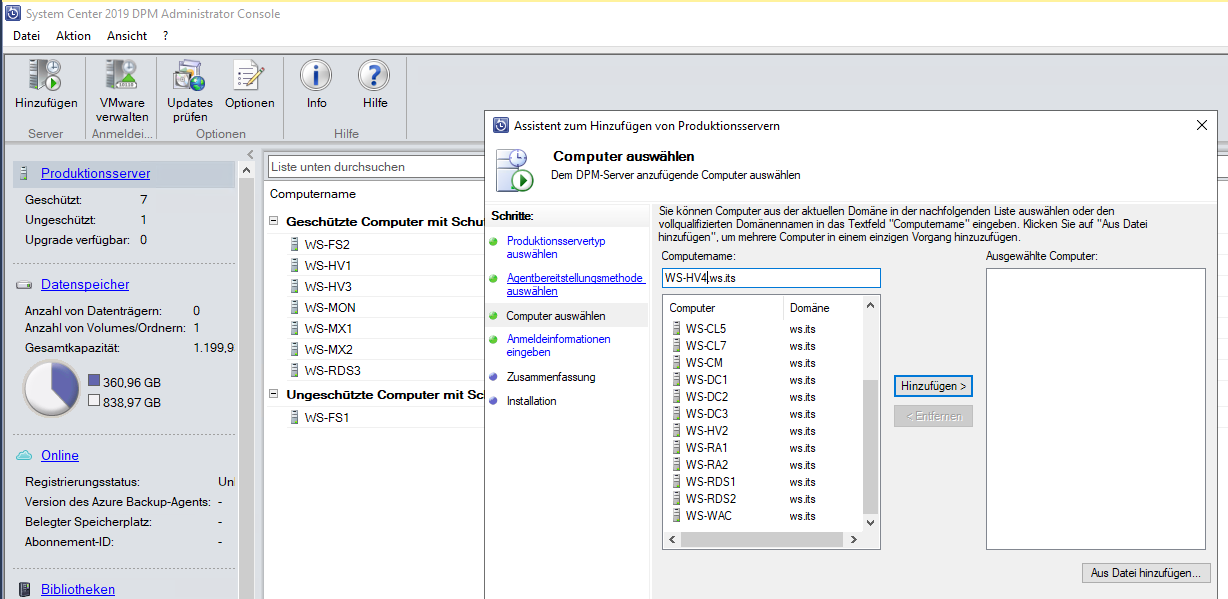Click the Hinzufügen server toolbar icon
The width and height of the screenshot is (1228, 599).
45,76
